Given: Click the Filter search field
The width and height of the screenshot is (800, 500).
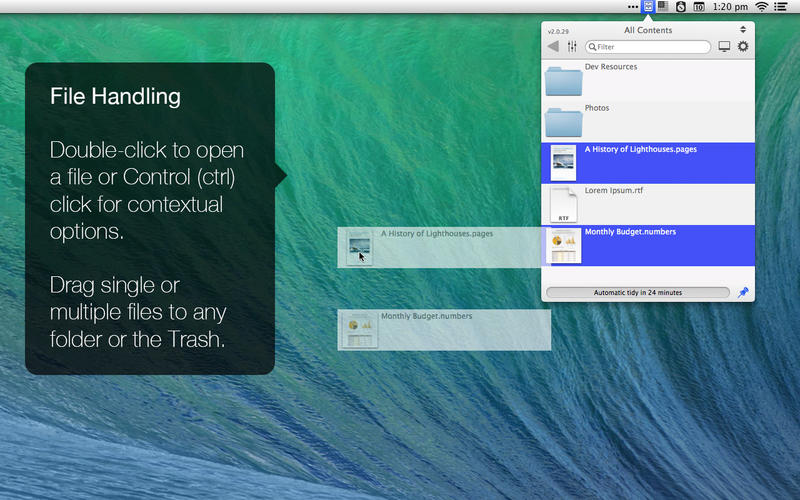Looking at the screenshot, I should pos(648,47).
